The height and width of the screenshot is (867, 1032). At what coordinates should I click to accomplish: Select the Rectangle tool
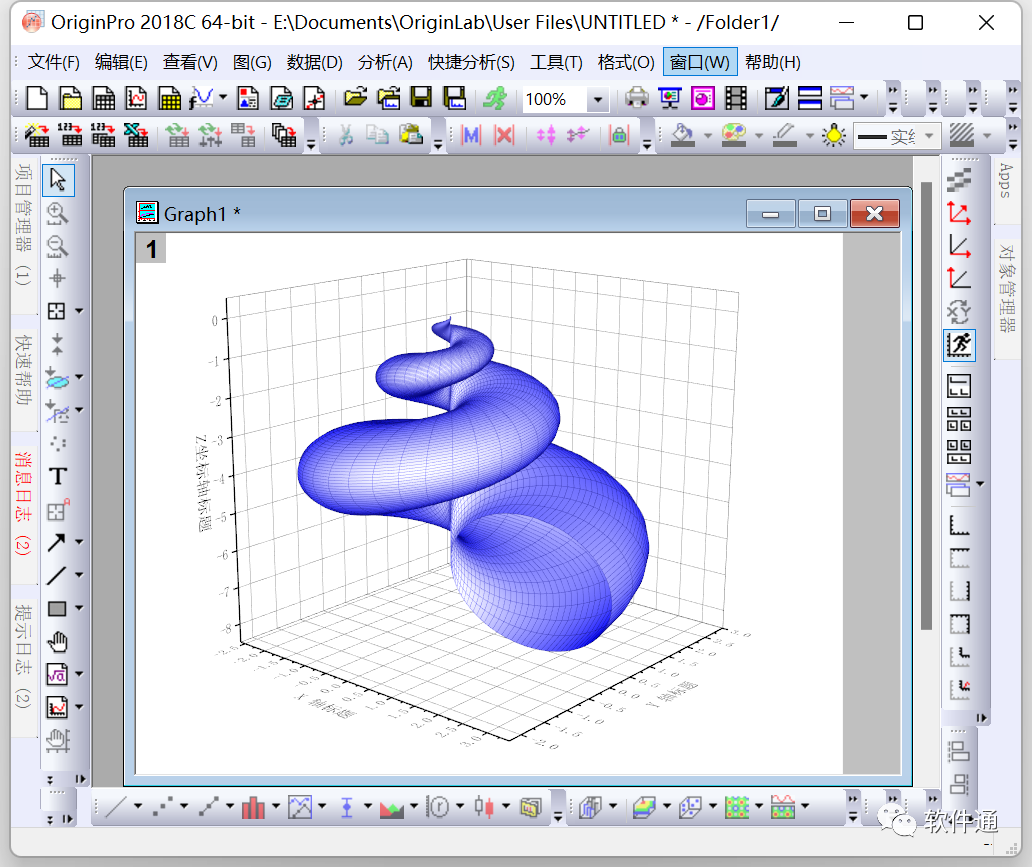[57, 609]
